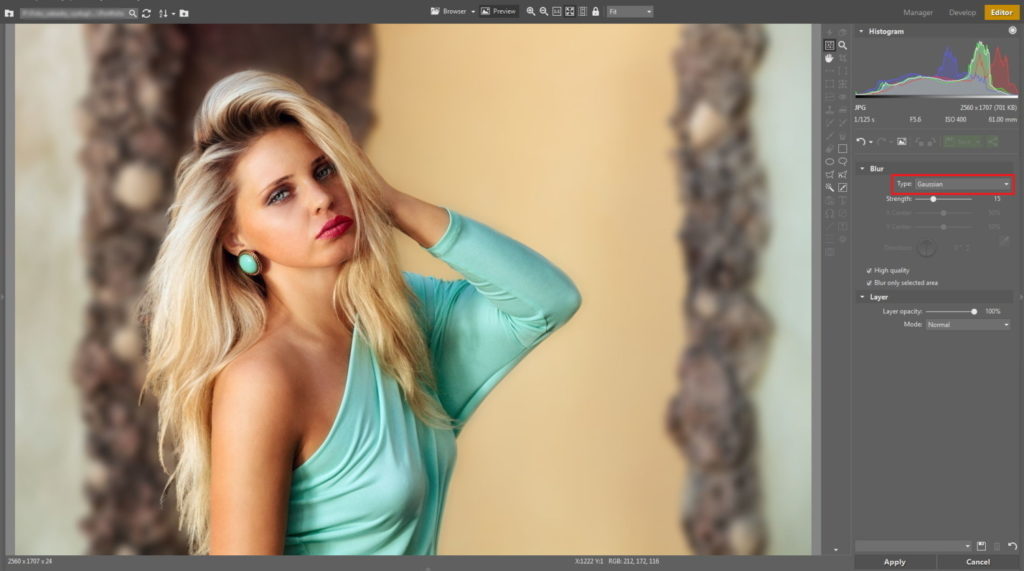Switch to the Editor tab
This screenshot has width=1024, height=571.
(1001, 12)
